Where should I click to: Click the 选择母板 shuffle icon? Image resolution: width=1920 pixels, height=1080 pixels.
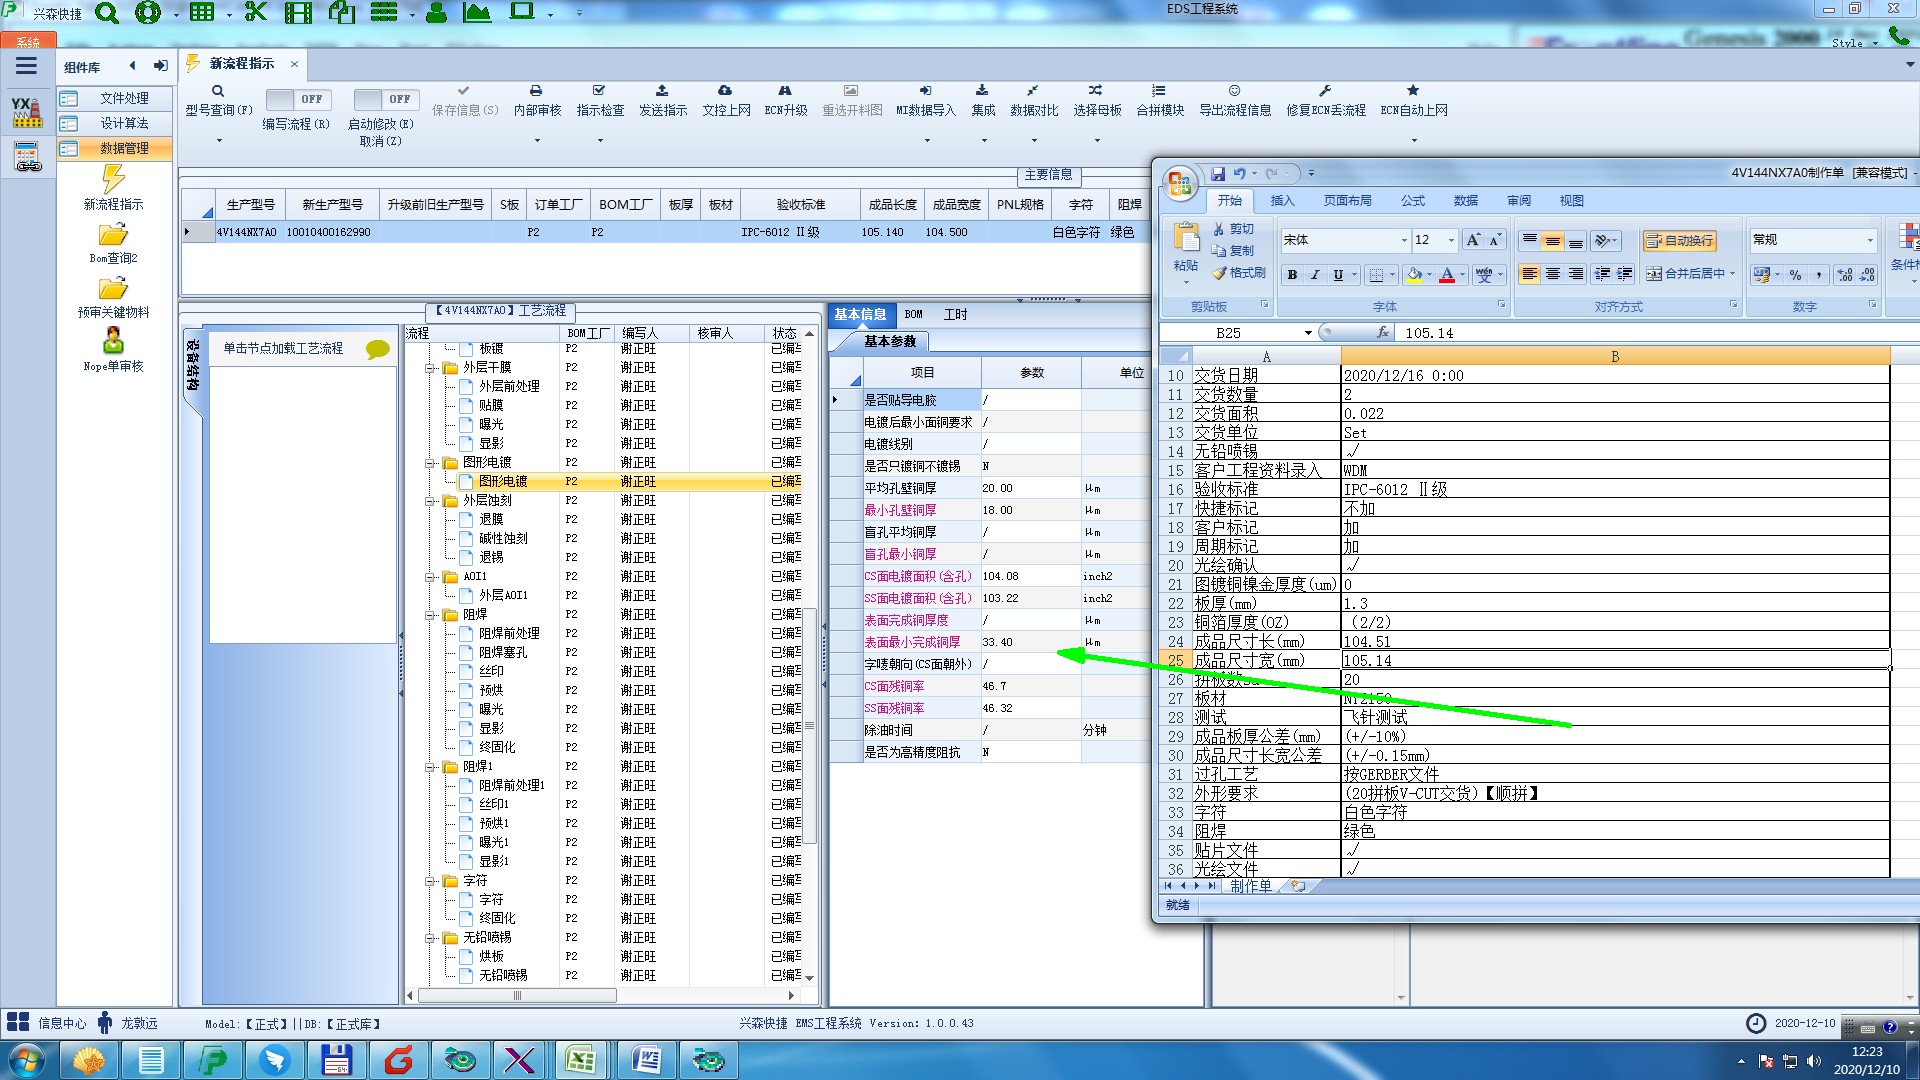pos(1096,91)
